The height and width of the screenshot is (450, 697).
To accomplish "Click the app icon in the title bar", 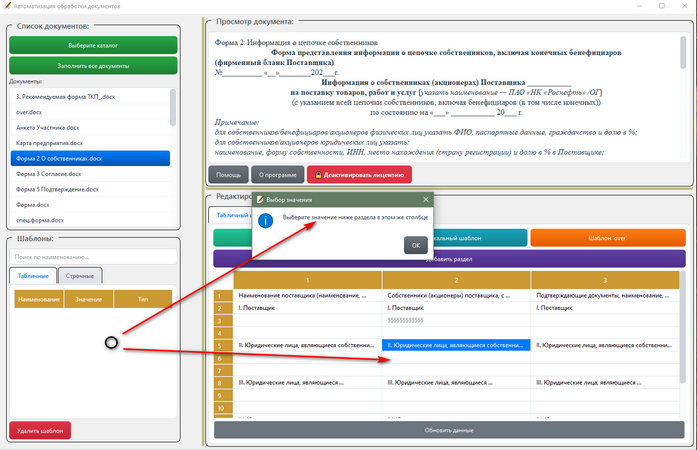I will [7, 6].
